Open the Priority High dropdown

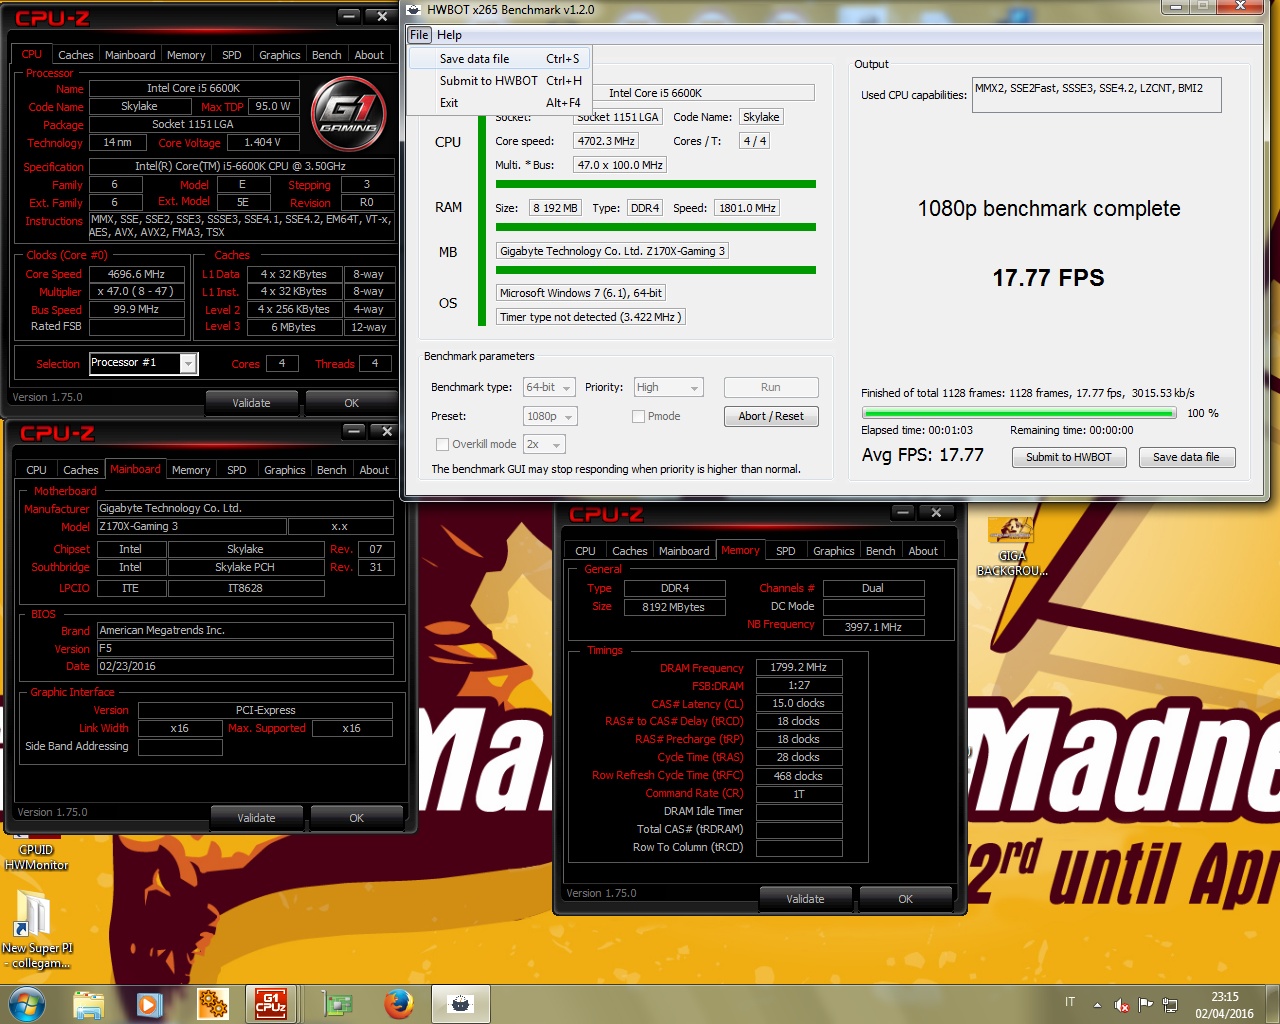[668, 387]
